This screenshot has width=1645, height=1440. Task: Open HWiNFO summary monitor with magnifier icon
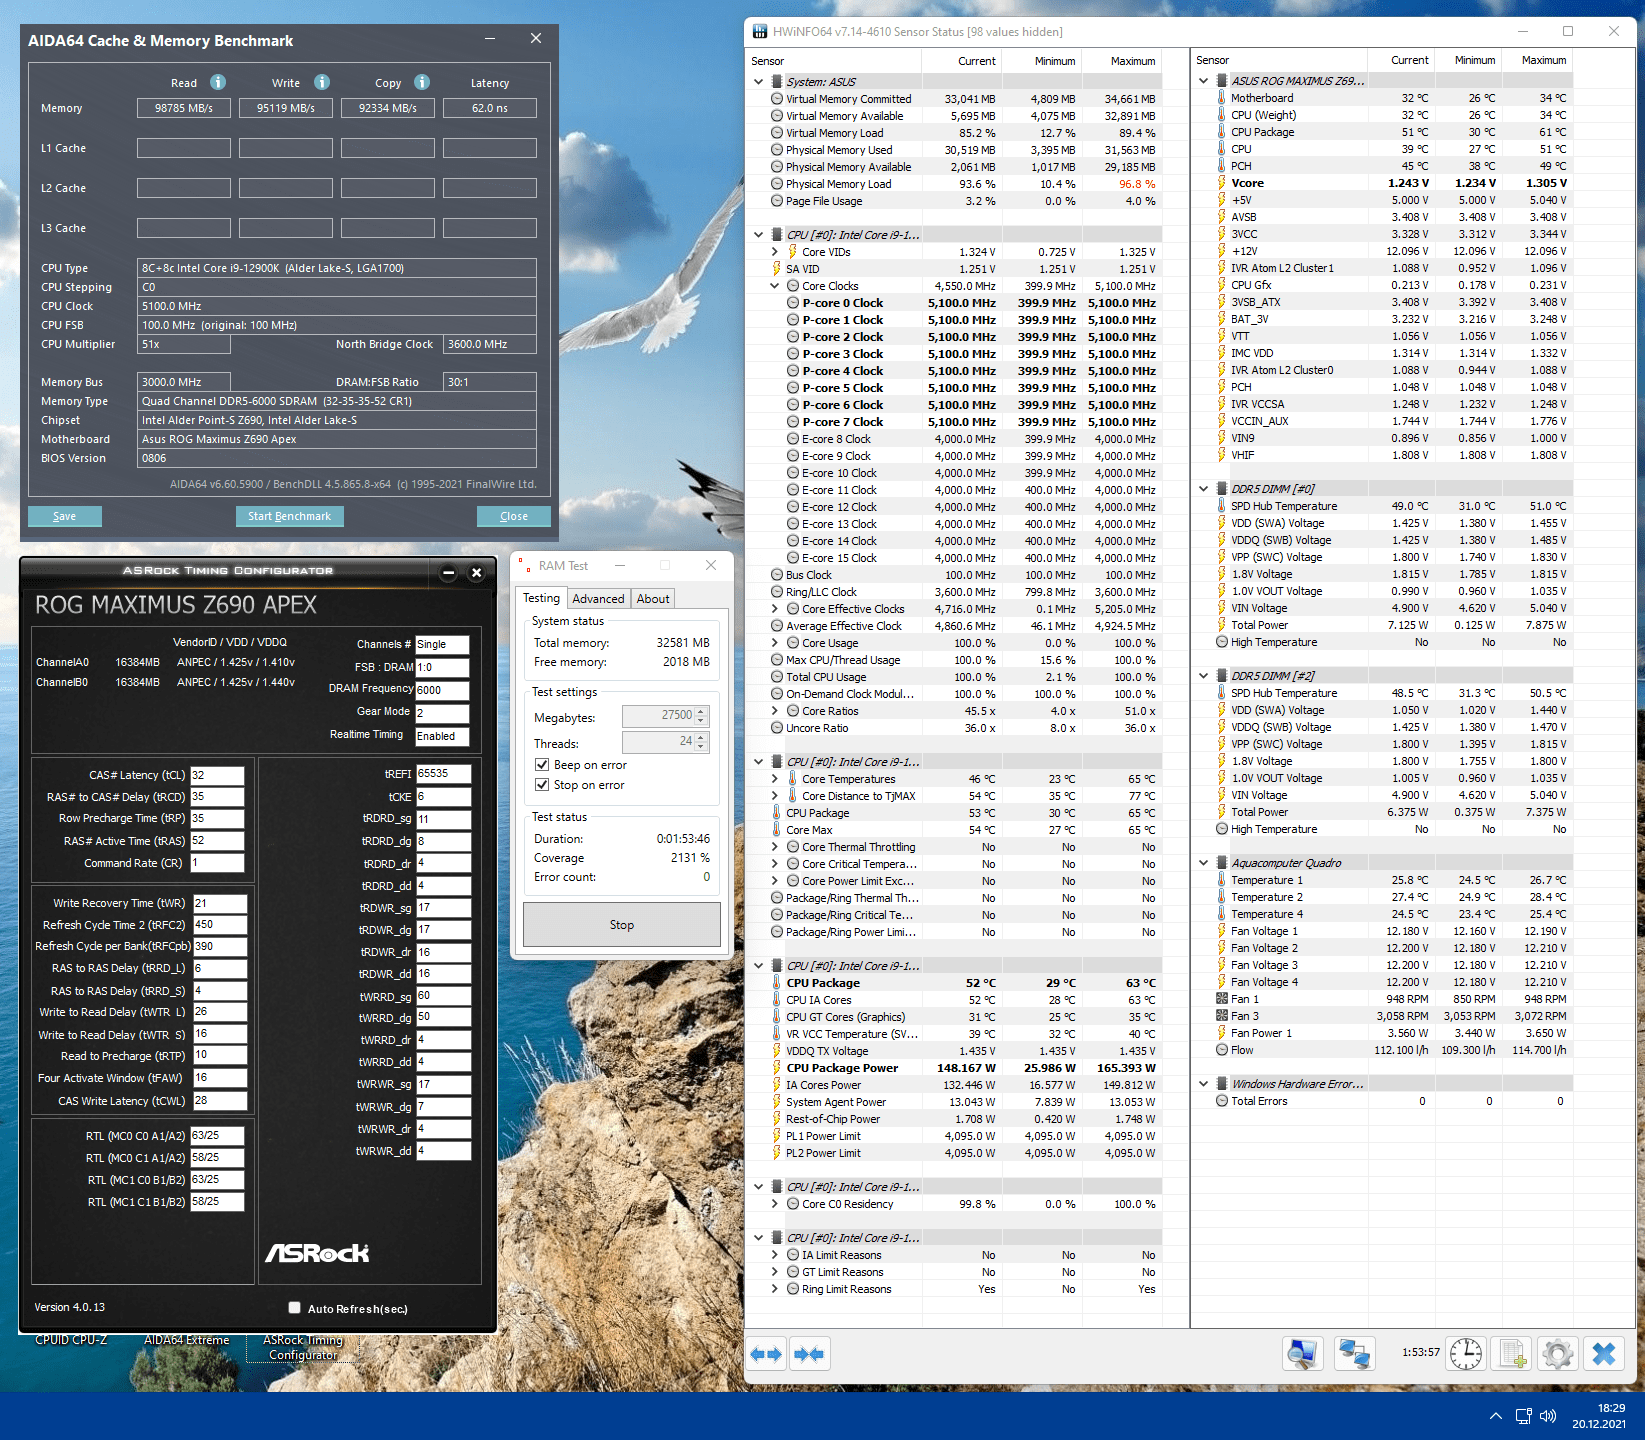[x=1303, y=1354]
